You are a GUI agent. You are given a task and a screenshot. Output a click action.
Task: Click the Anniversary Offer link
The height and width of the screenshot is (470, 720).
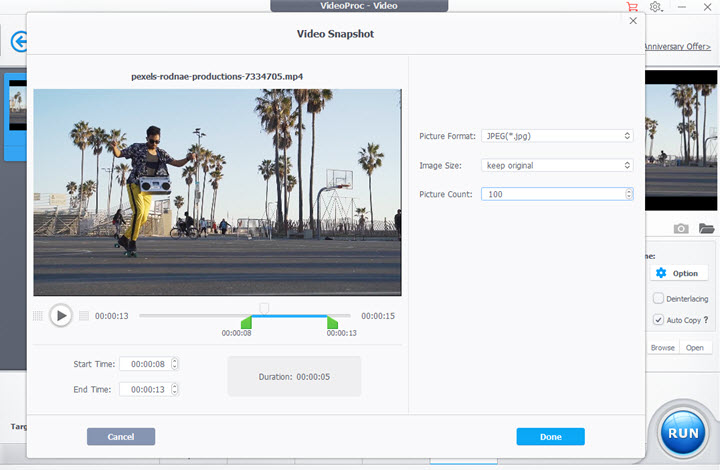680,46
